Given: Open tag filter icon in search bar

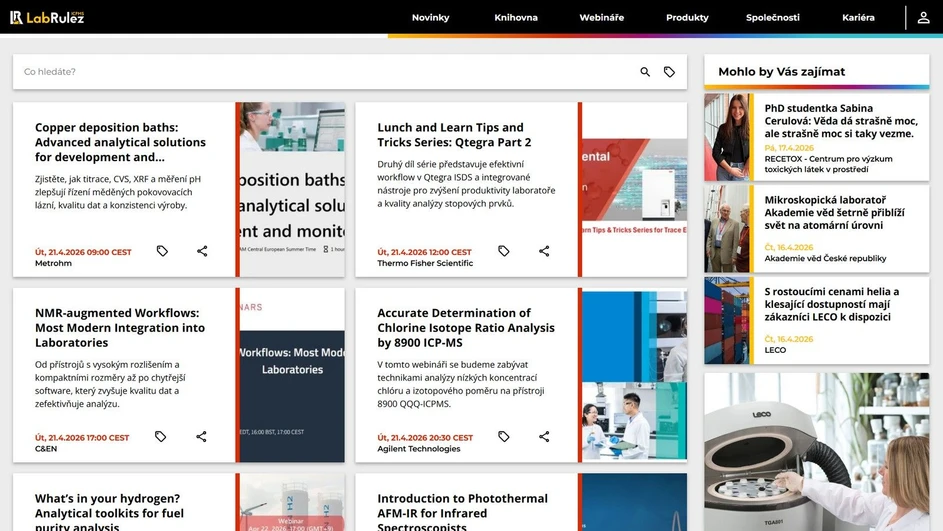Looking at the screenshot, I should coord(670,72).
